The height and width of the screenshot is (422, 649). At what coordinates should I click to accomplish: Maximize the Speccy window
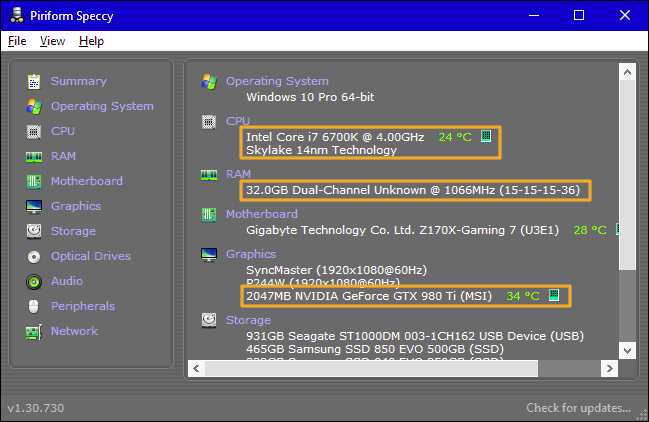(579, 15)
